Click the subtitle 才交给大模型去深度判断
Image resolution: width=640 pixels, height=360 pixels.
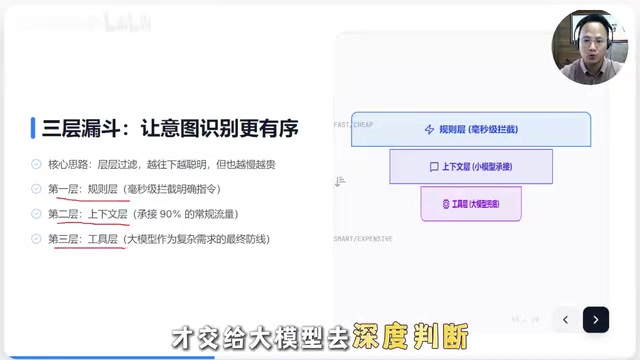(320, 337)
